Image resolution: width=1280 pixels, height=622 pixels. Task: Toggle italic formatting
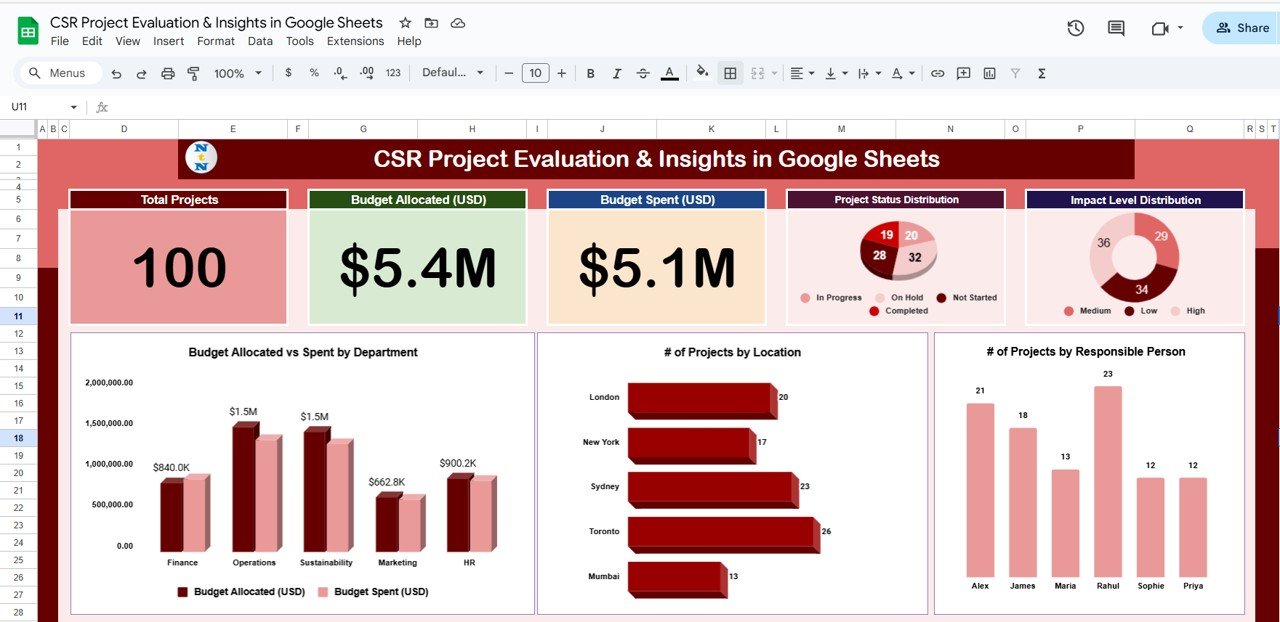pos(616,73)
